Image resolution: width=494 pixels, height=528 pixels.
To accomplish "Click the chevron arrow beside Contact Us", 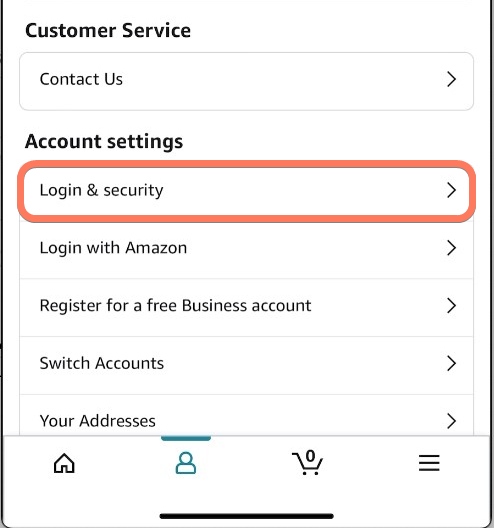I will pyautogui.click(x=451, y=79).
